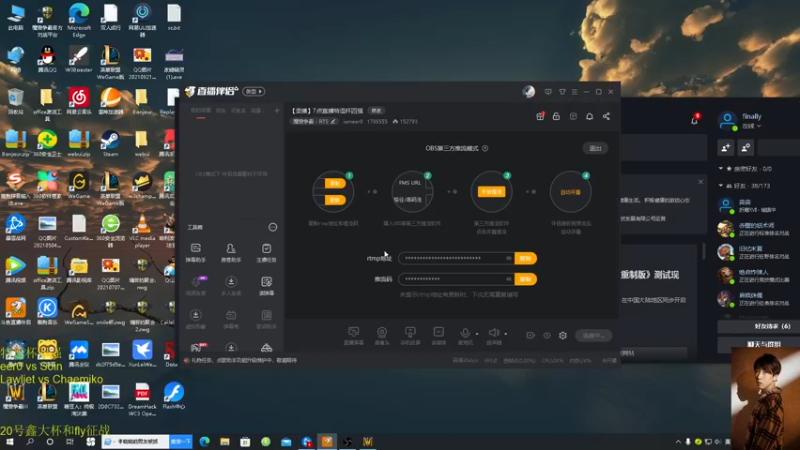Select first scene tab in left panel
Image resolution: width=800 pixels, height=450 pixels.
tap(201, 111)
